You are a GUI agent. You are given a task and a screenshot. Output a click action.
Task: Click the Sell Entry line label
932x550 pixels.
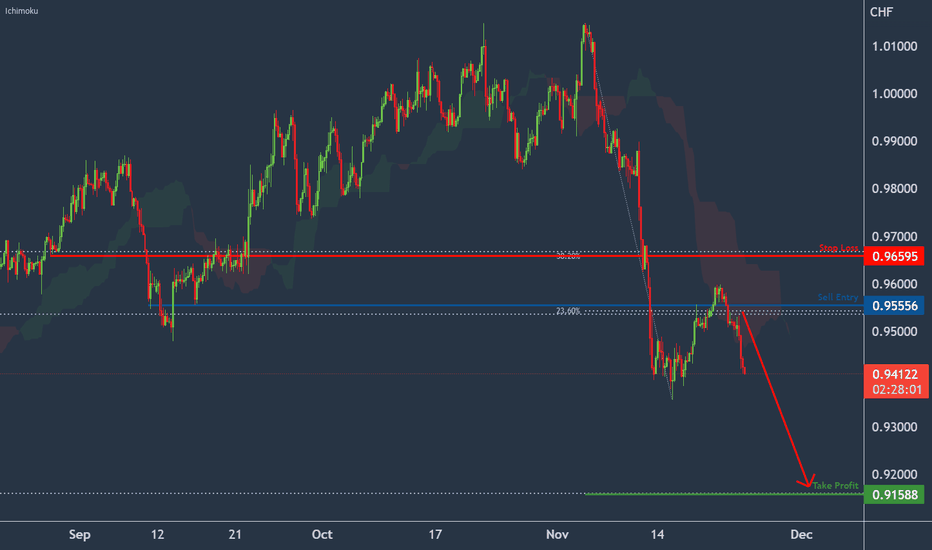pyautogui.click(x=837, y=297)
